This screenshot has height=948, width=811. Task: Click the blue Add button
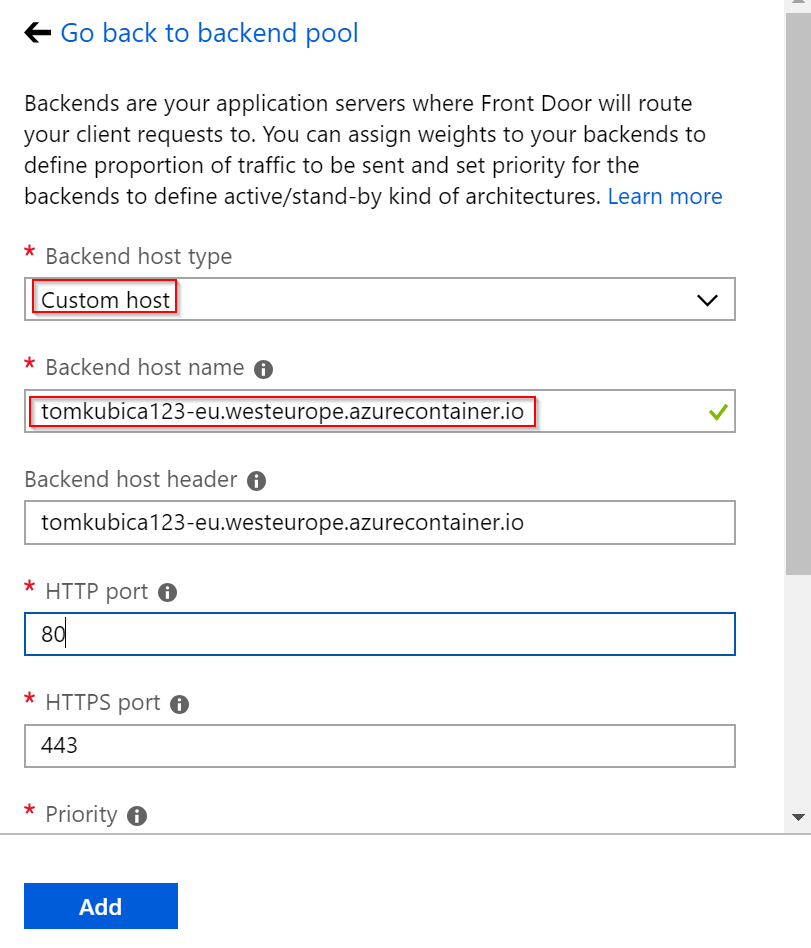point(101,906)
